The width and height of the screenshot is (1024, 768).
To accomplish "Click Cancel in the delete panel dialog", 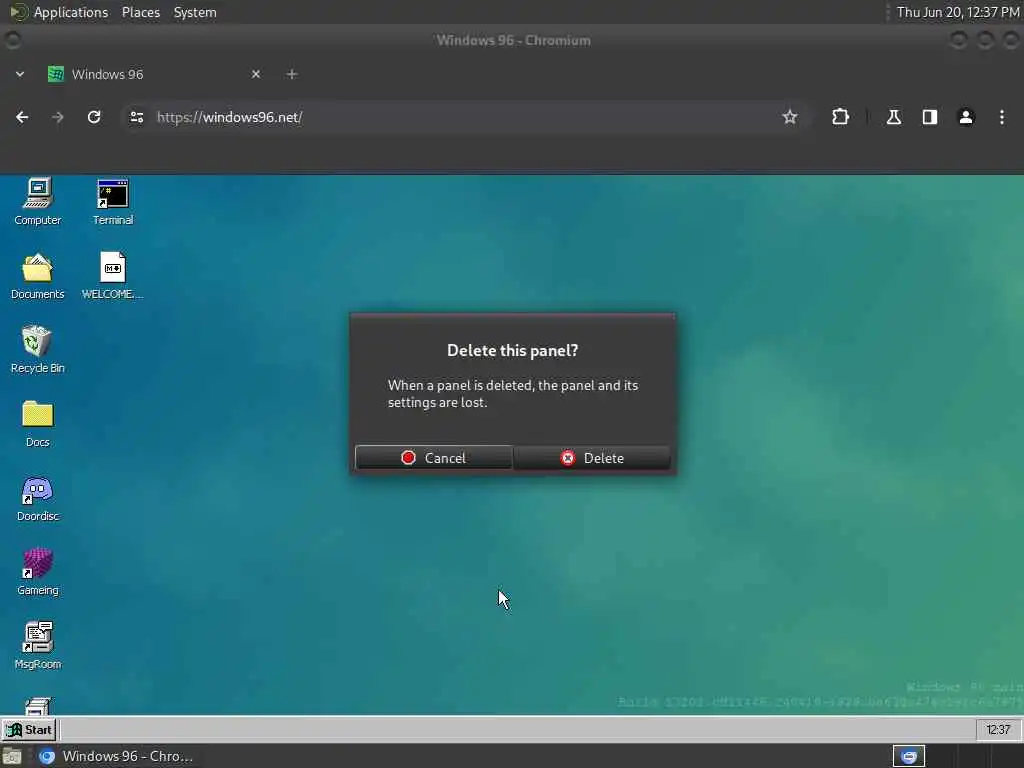I will click(x=434, y=458).
